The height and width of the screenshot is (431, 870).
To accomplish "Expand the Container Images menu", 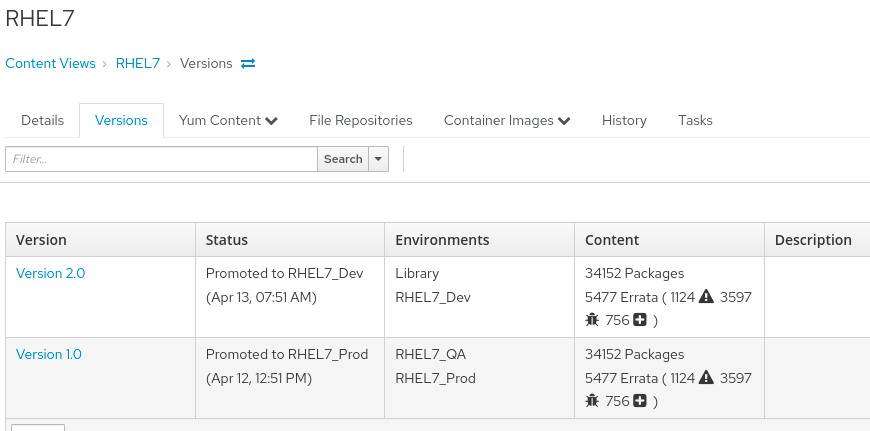I will coord(507,120).
